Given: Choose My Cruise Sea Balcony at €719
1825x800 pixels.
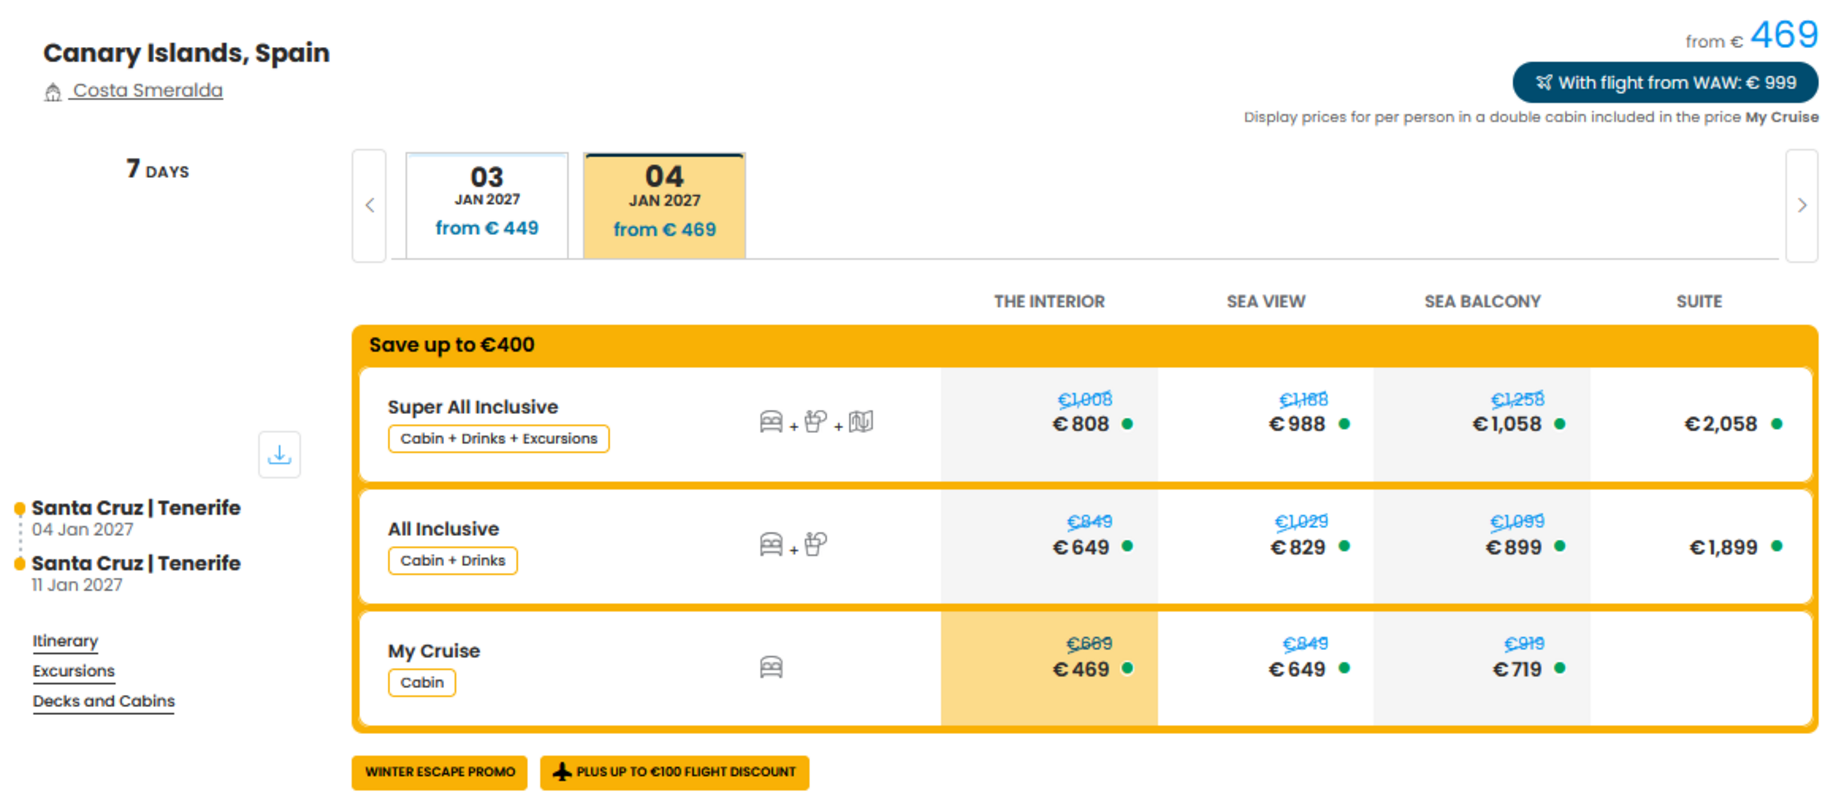Looking at the screenshot, I should pos(1482,669).
